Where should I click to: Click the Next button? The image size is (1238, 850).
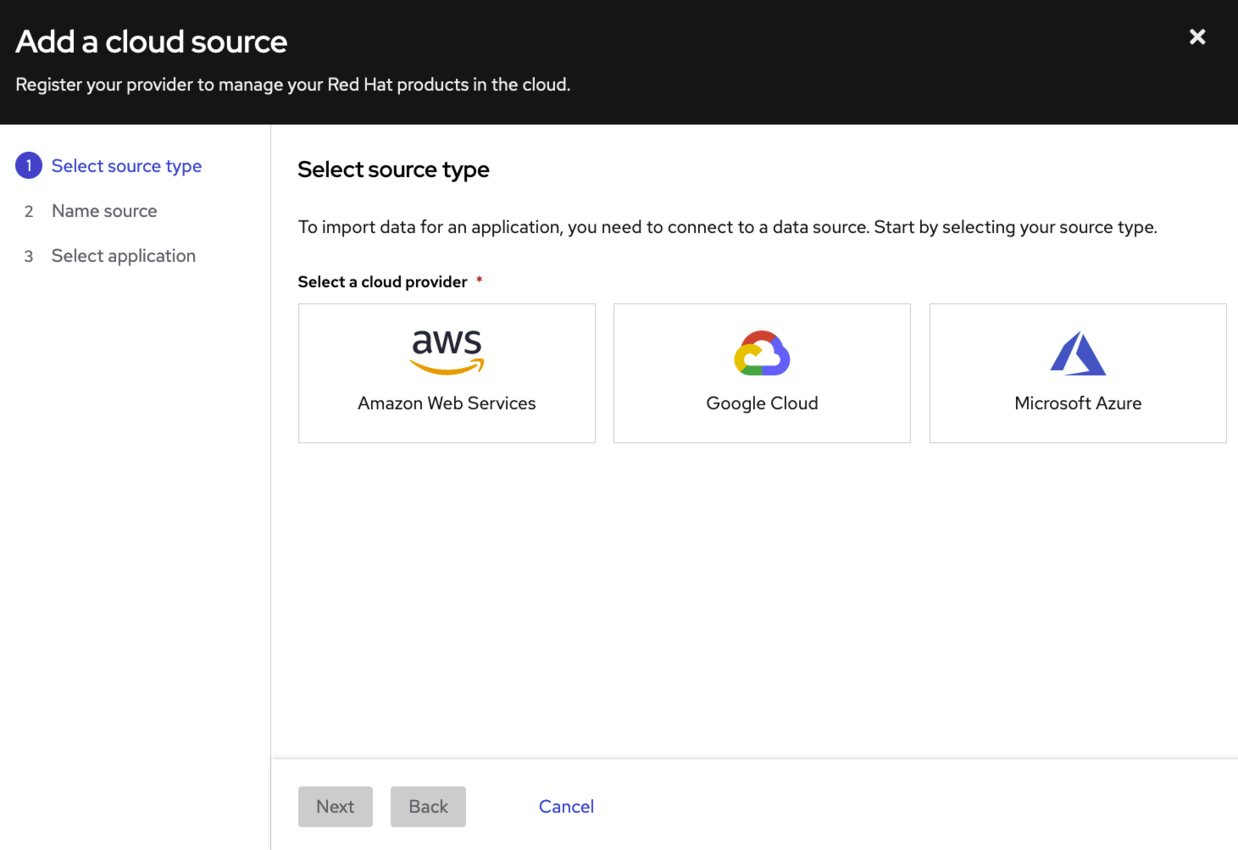pos(335,806)
